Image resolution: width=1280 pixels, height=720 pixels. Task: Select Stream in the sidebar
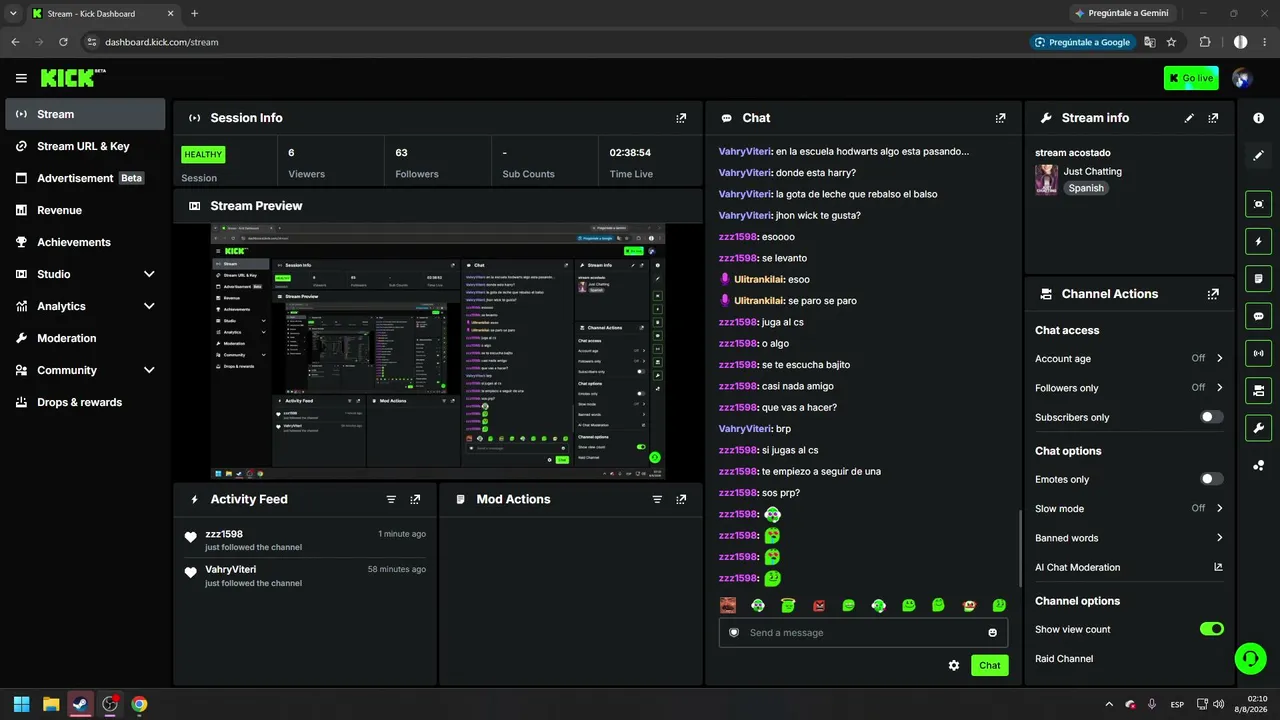pos(85,114)
